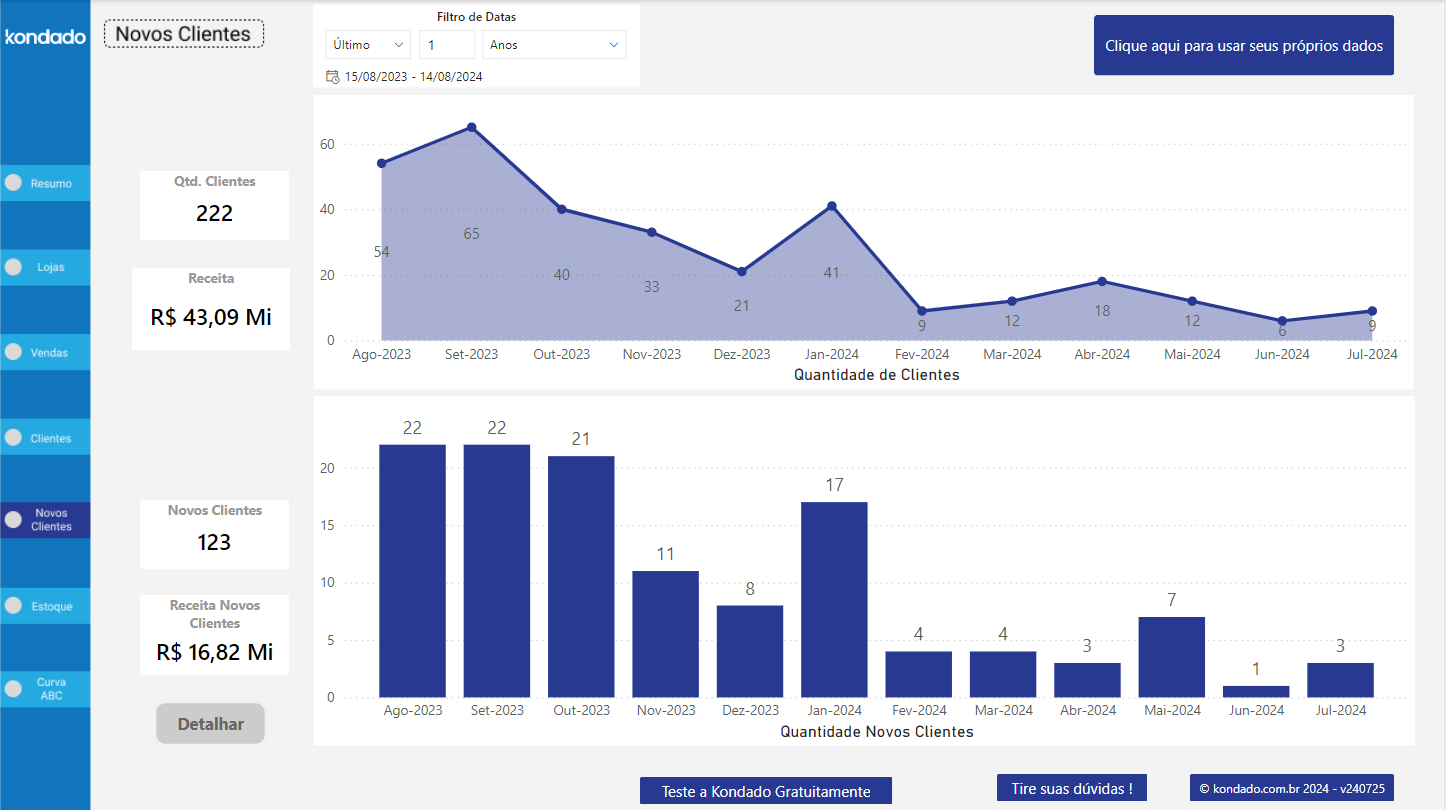The width and height of the screenshot is (1446, 811).
Task: Click the kondado logo
Action: (45, 37)
